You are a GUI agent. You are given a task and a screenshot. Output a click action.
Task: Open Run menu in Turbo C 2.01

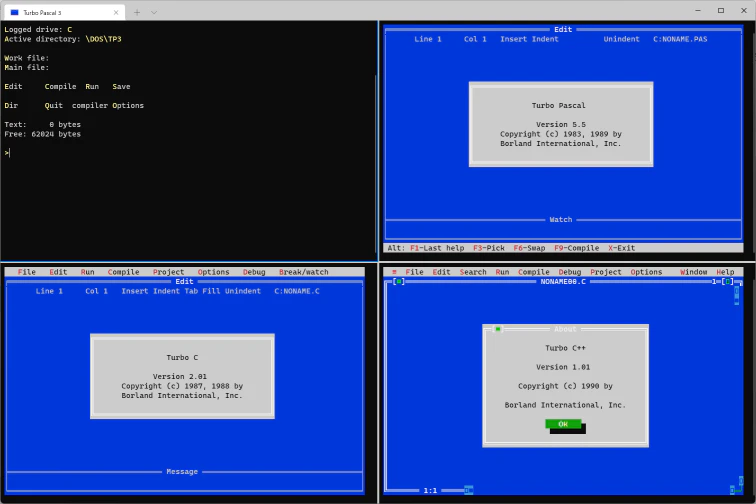tap(87, 272)
